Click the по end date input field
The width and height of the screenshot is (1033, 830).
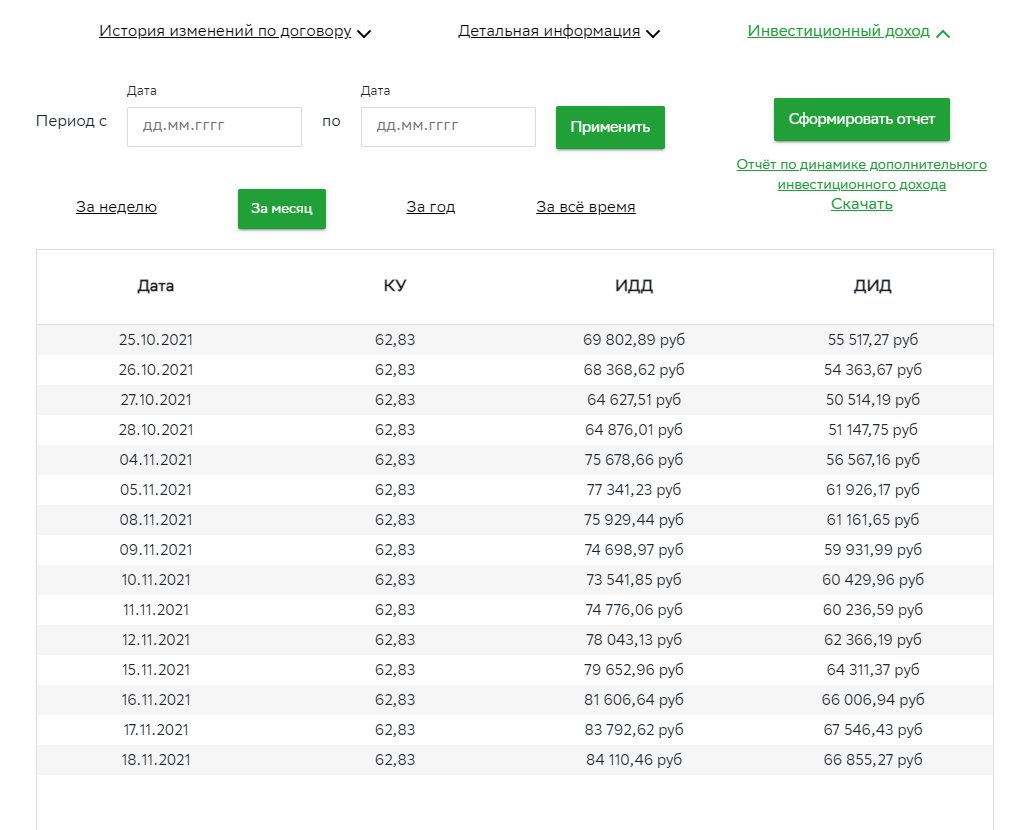(x=448, y=126)
